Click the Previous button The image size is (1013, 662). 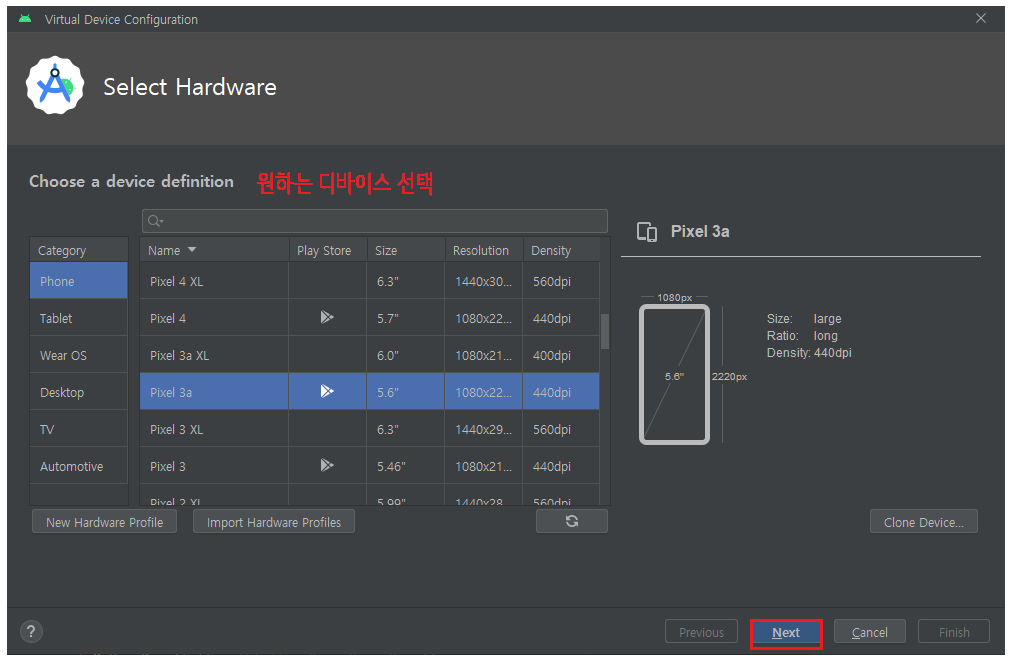702,632
